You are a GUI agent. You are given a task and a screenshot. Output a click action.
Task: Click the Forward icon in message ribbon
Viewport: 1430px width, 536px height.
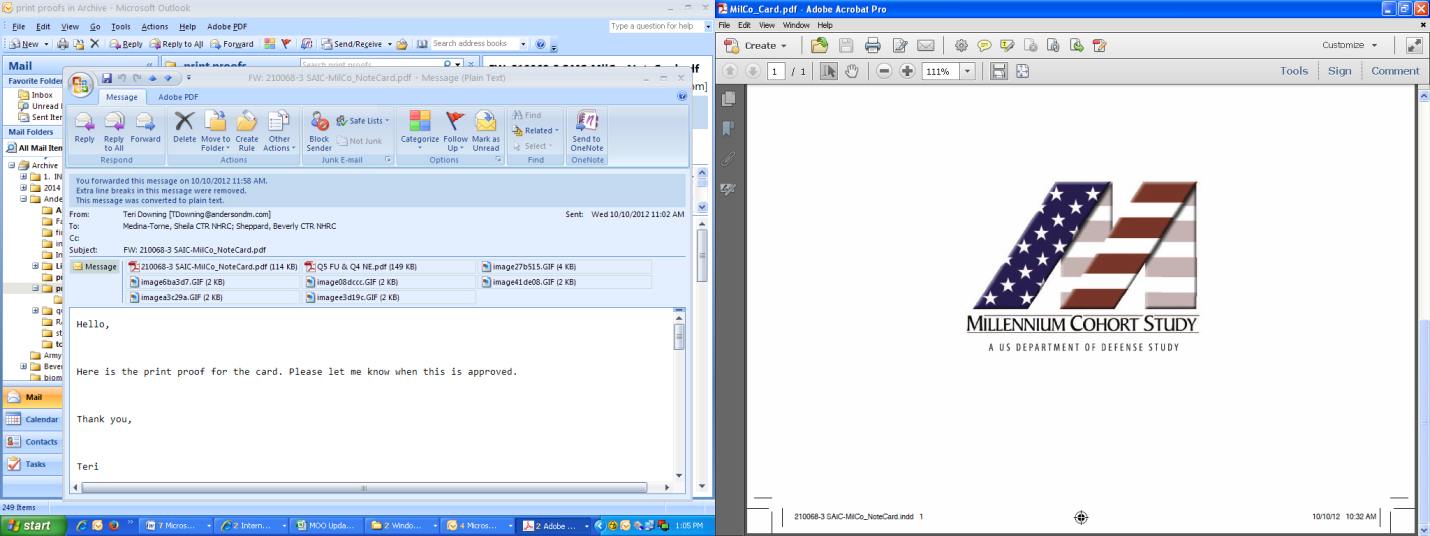pos(145,129)
